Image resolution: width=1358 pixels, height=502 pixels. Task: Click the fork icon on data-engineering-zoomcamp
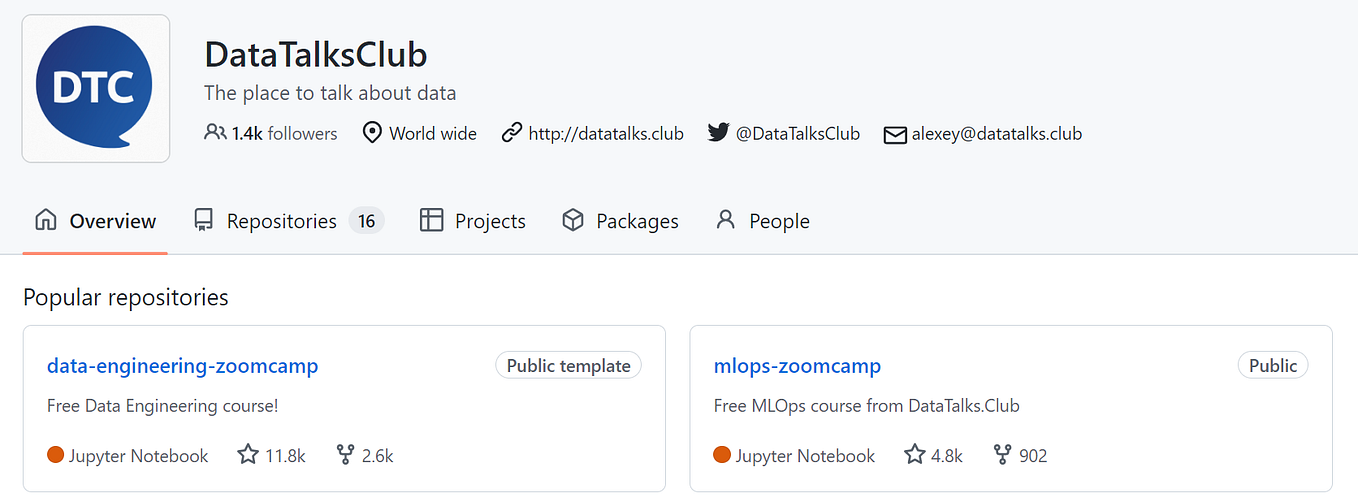tap(345, 455)
